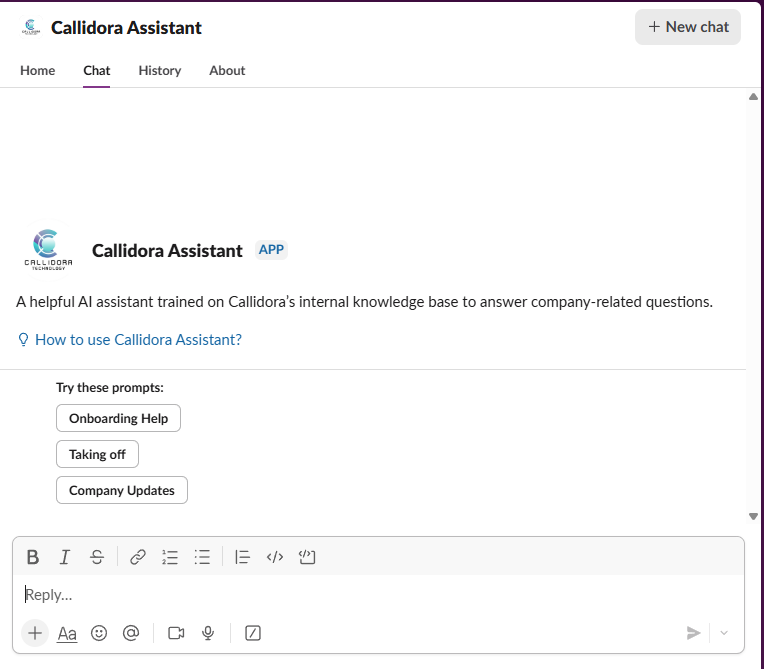The width and height of the screenshot is (764, 669).
Task: Click the Callidora Assistant header title
Action: (126, 28)
